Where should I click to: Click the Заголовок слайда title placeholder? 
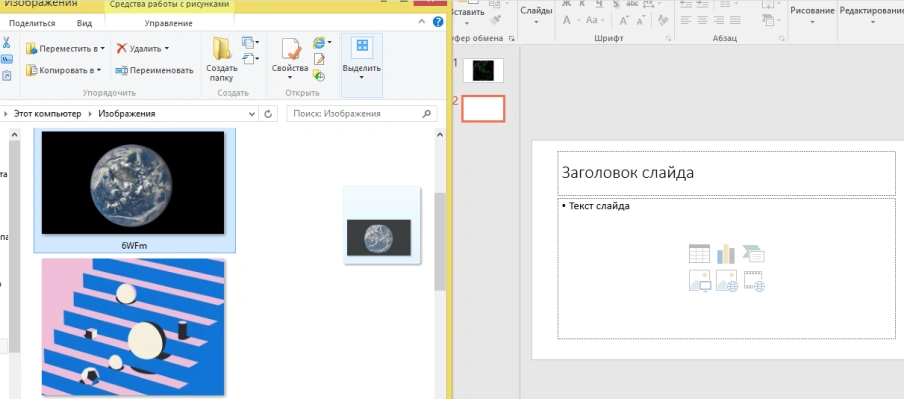[x=726, y=174]
